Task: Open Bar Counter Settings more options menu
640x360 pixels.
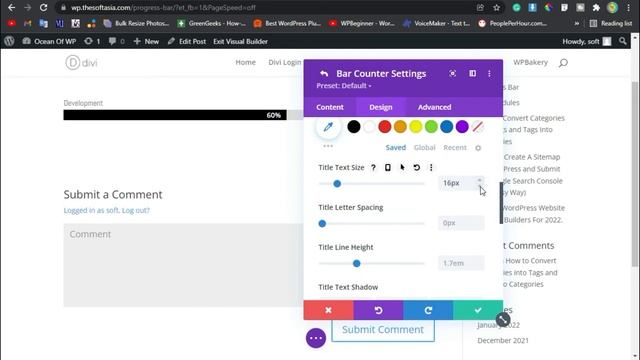Action: point(489,73)
